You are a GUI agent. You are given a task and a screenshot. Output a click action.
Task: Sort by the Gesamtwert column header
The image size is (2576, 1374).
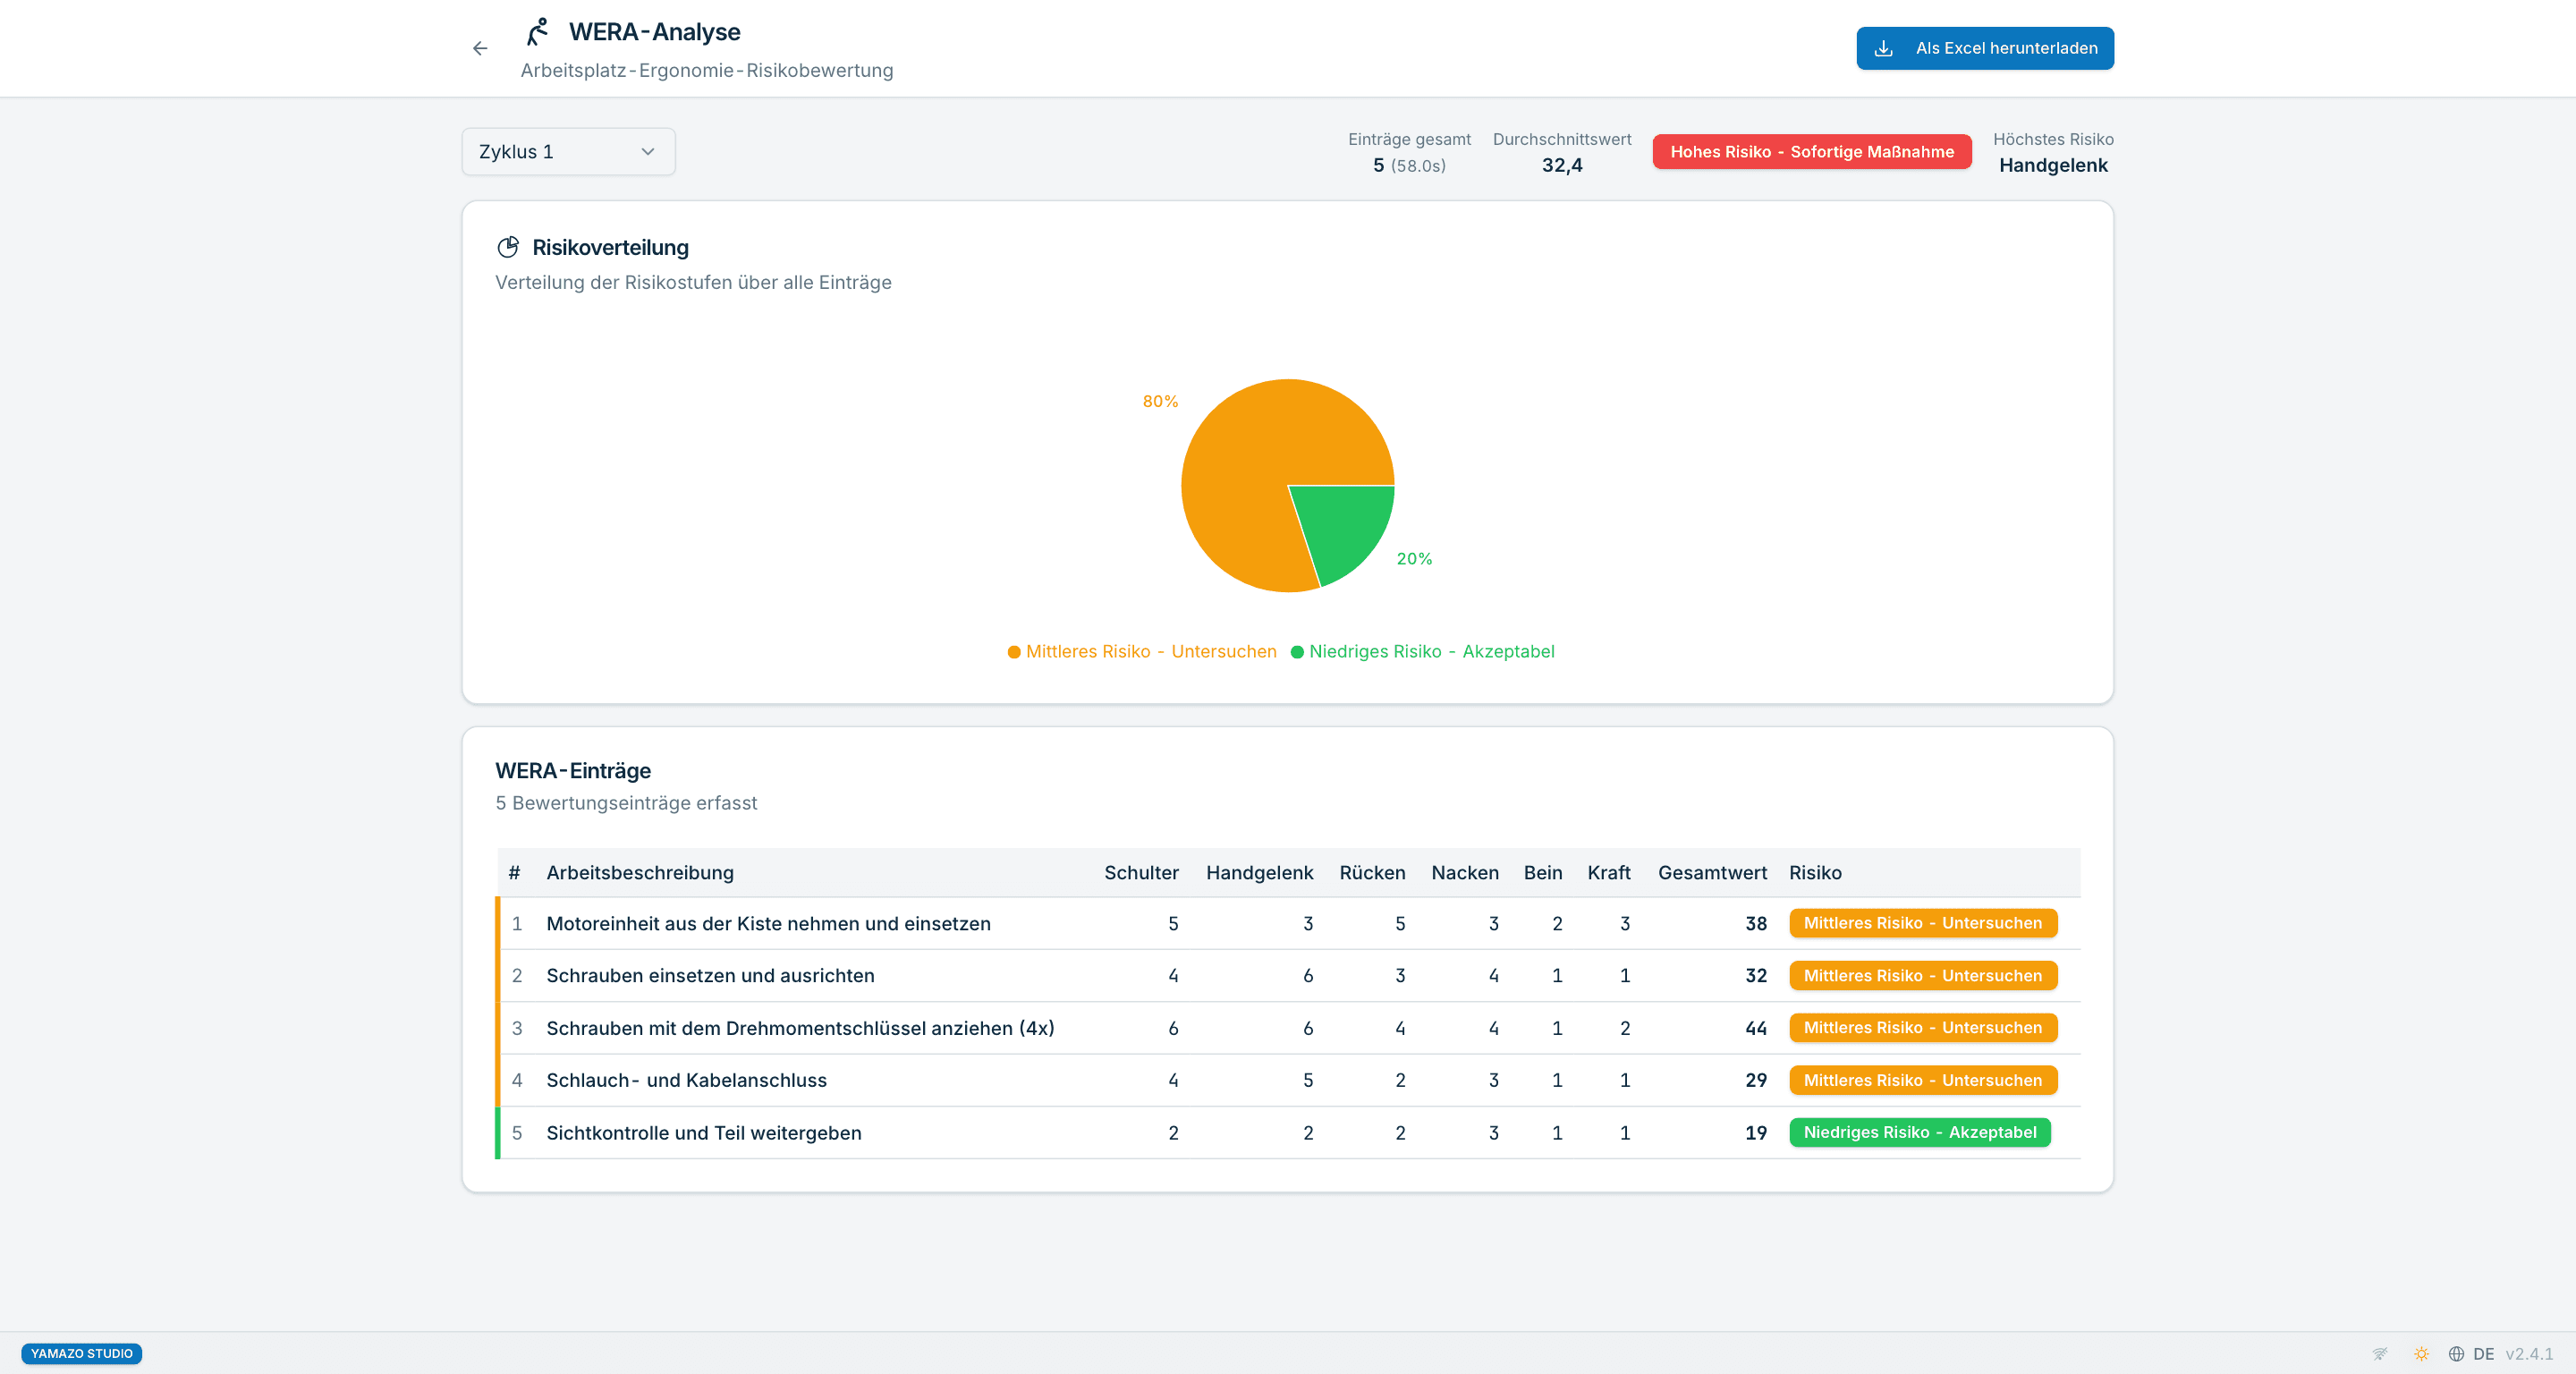click(x=1712, y=872)
